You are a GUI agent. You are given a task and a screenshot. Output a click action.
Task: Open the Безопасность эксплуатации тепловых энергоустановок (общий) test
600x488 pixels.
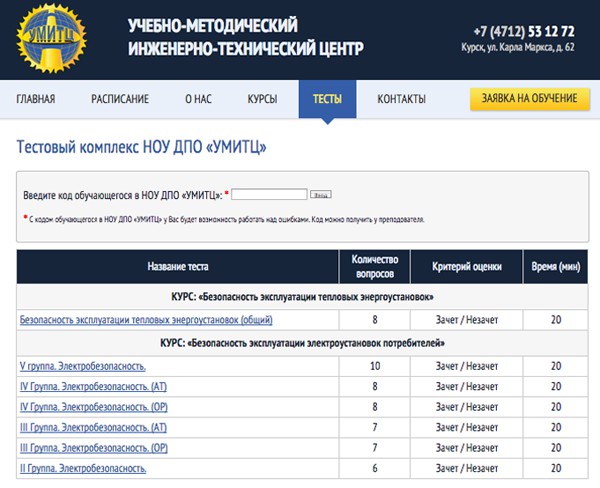point(146,320)
